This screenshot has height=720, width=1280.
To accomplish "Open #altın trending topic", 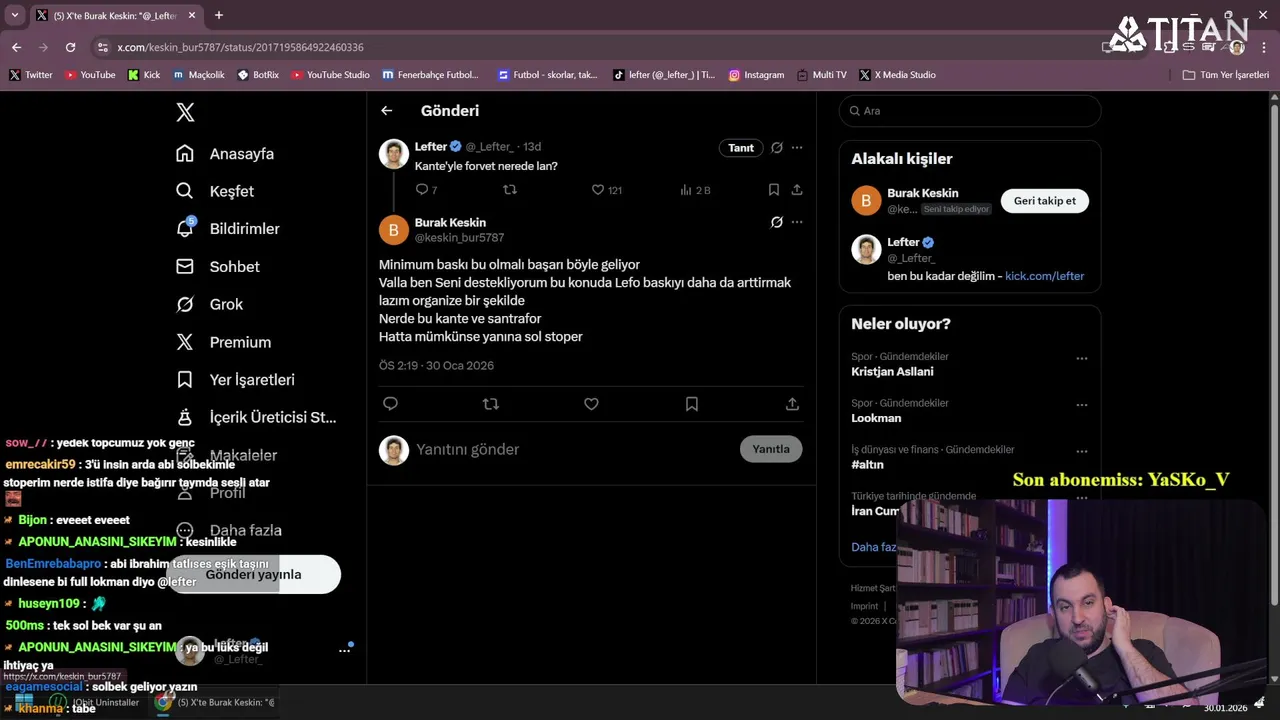I will point(867,465).
